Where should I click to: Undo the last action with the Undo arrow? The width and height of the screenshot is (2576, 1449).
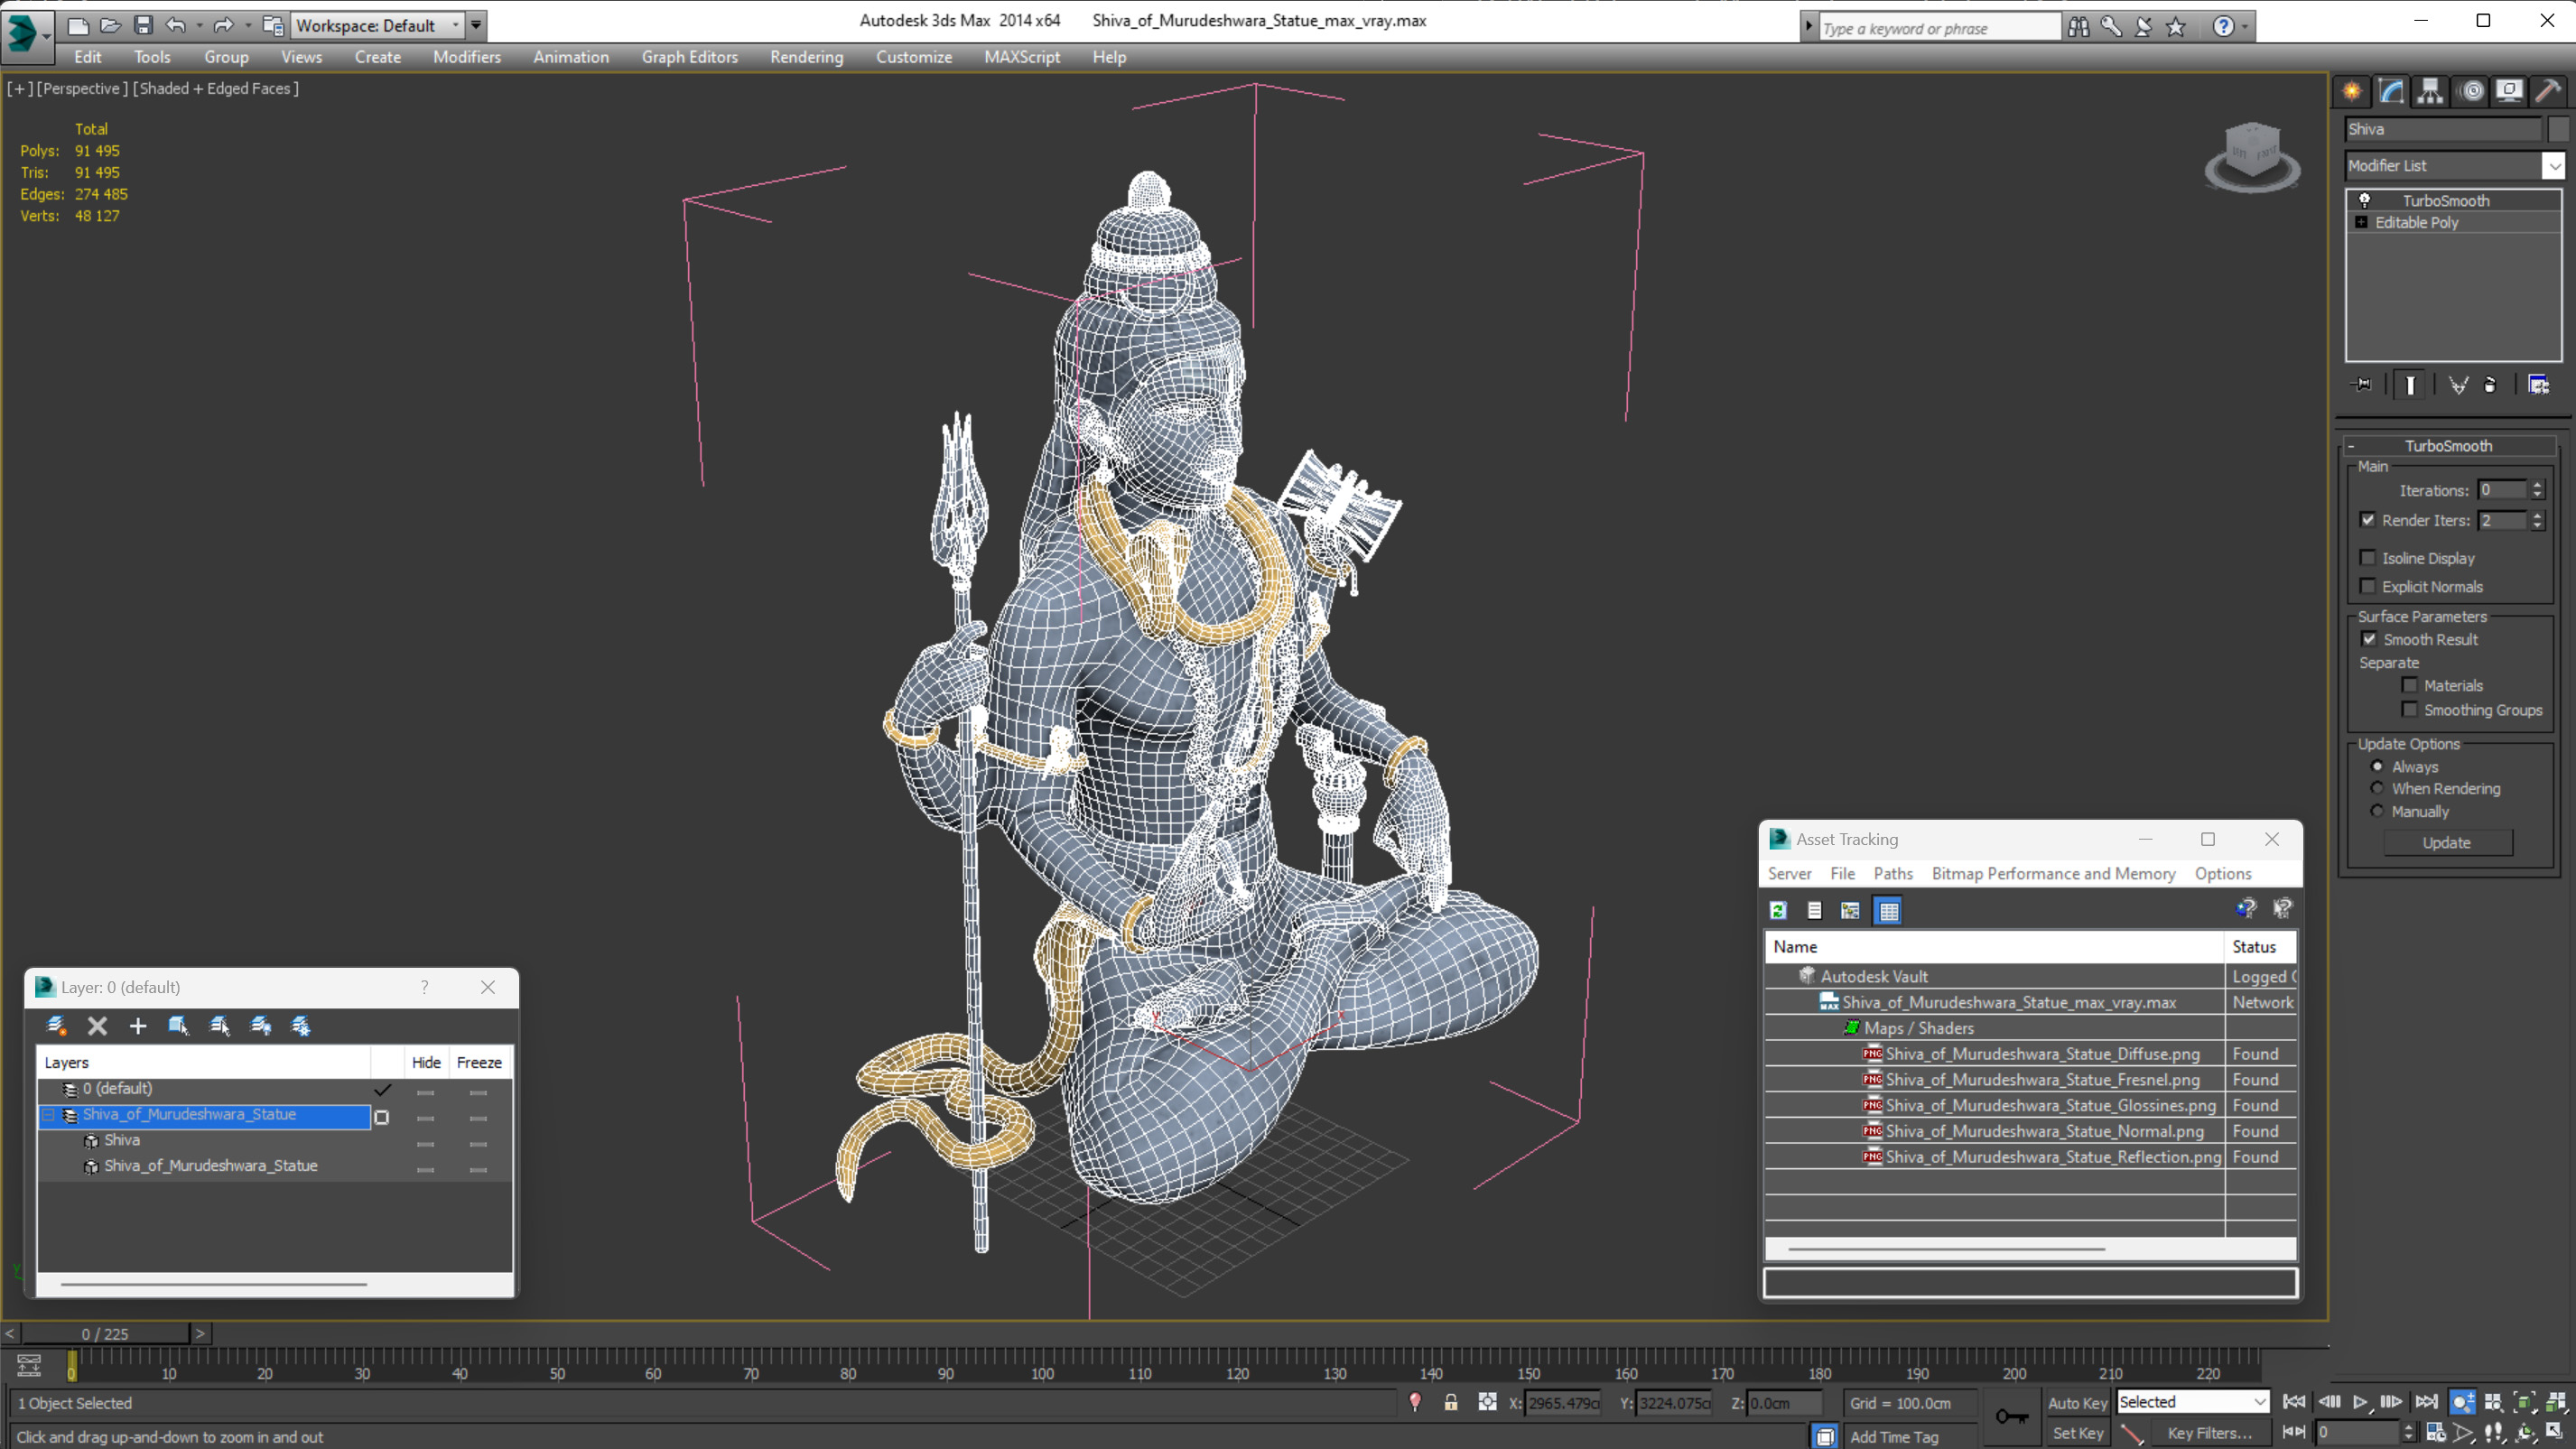coord(175,25)
